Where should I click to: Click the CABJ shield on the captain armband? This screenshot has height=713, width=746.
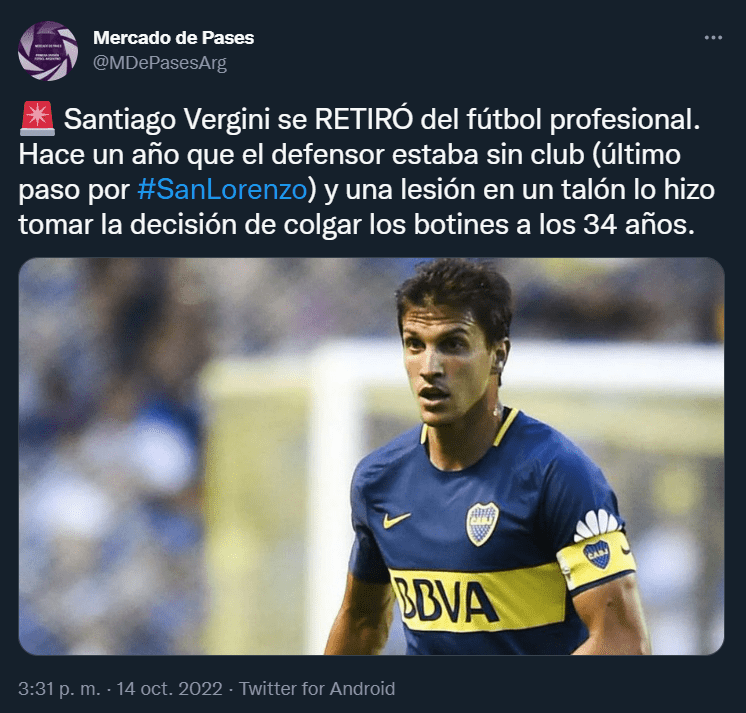click(x=597, y=555)
